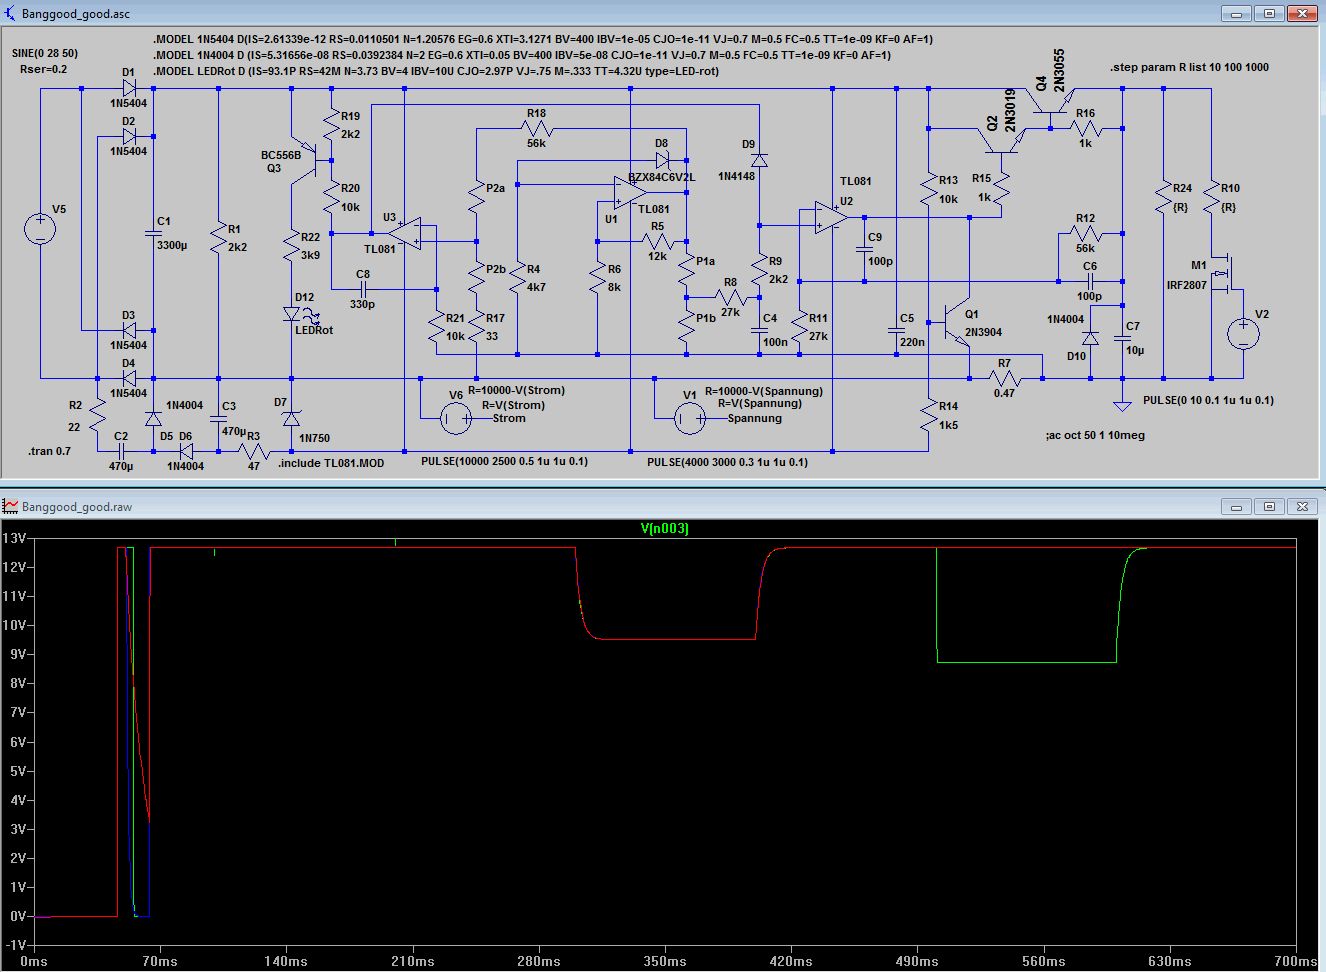The width and height of the screenshot is (1326, 972).
Task: Click the R=10000-V(Strom) expression text
Action: pyautogui.click(x=516, y=390)
